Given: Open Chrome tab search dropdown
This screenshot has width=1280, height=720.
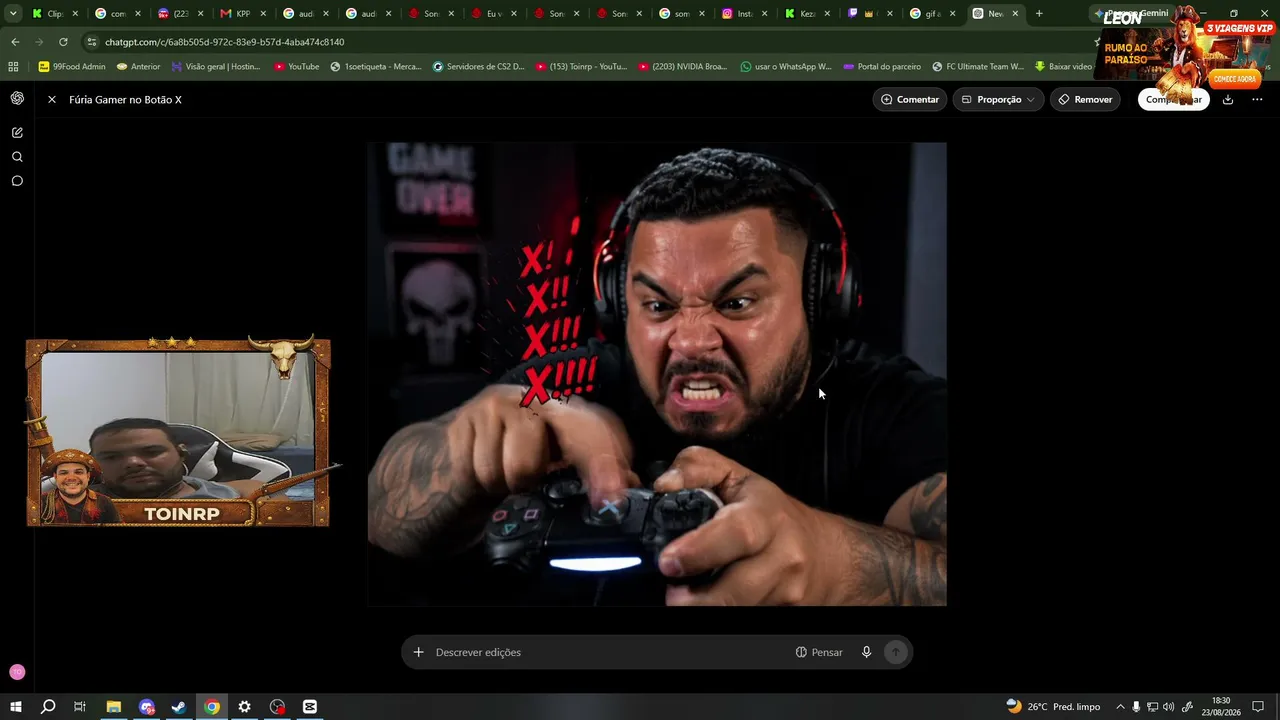Looking at the screenshot, I should 13,14.
